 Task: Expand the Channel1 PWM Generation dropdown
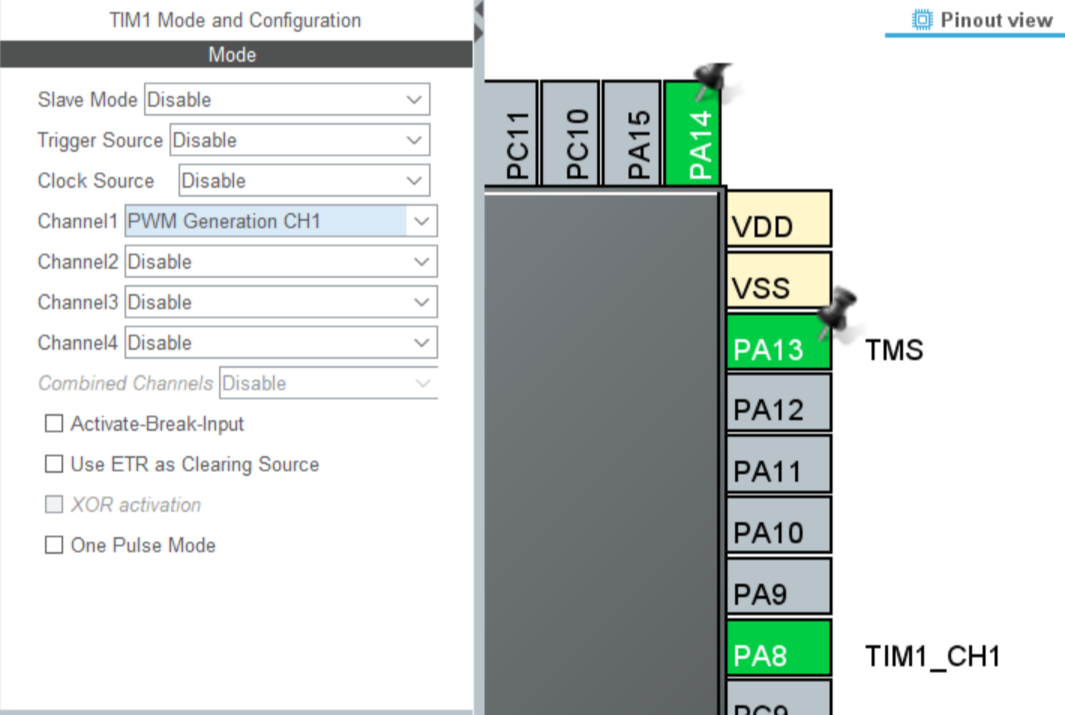tap(281, 221)
